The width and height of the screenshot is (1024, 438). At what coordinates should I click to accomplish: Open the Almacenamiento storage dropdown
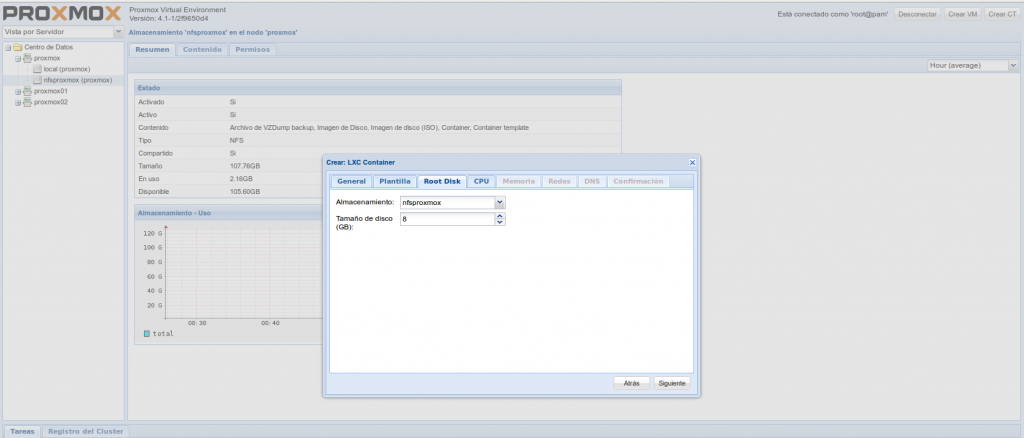click(x=500, y=202)
